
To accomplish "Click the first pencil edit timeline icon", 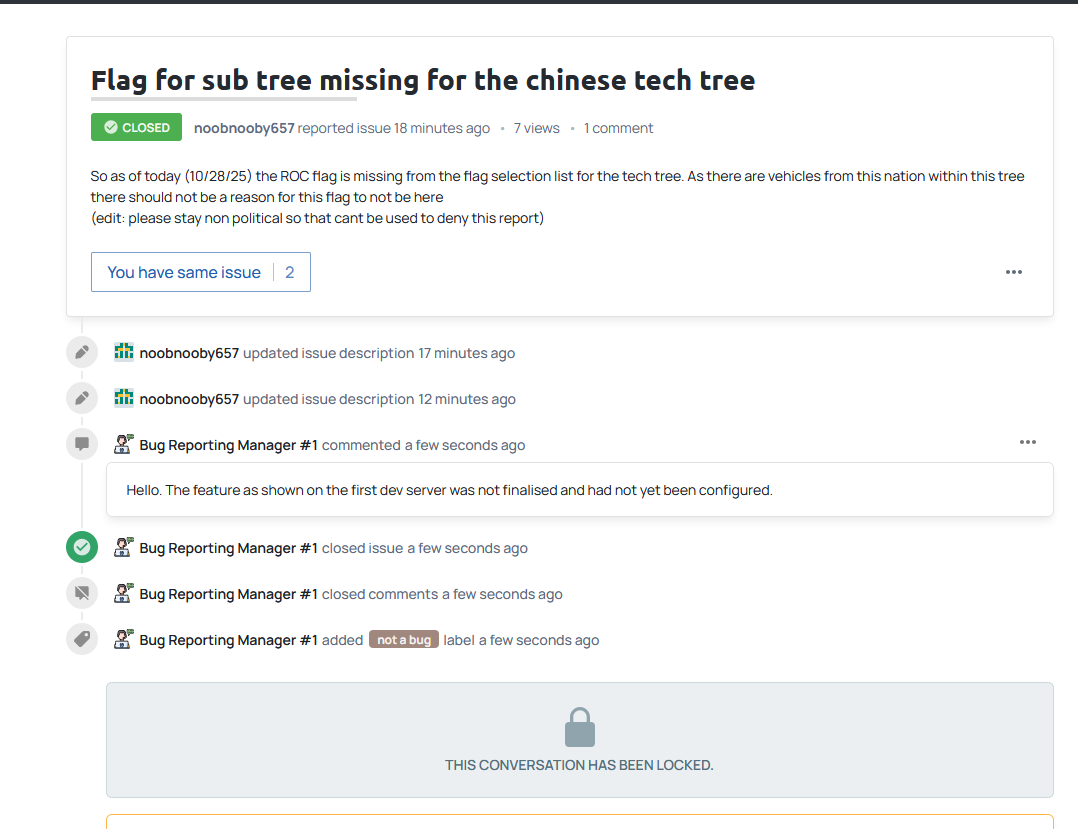I will click(x=82, y=353).
